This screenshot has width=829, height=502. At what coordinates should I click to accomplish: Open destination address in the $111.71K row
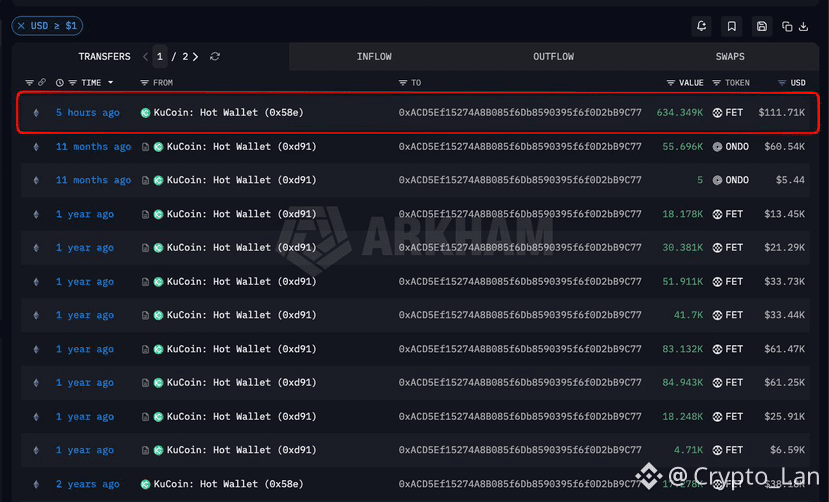click(x=520, y=113)
